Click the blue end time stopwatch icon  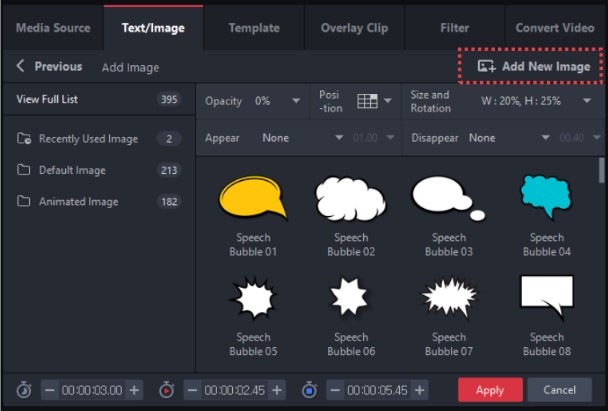click(x=309, y=389)
